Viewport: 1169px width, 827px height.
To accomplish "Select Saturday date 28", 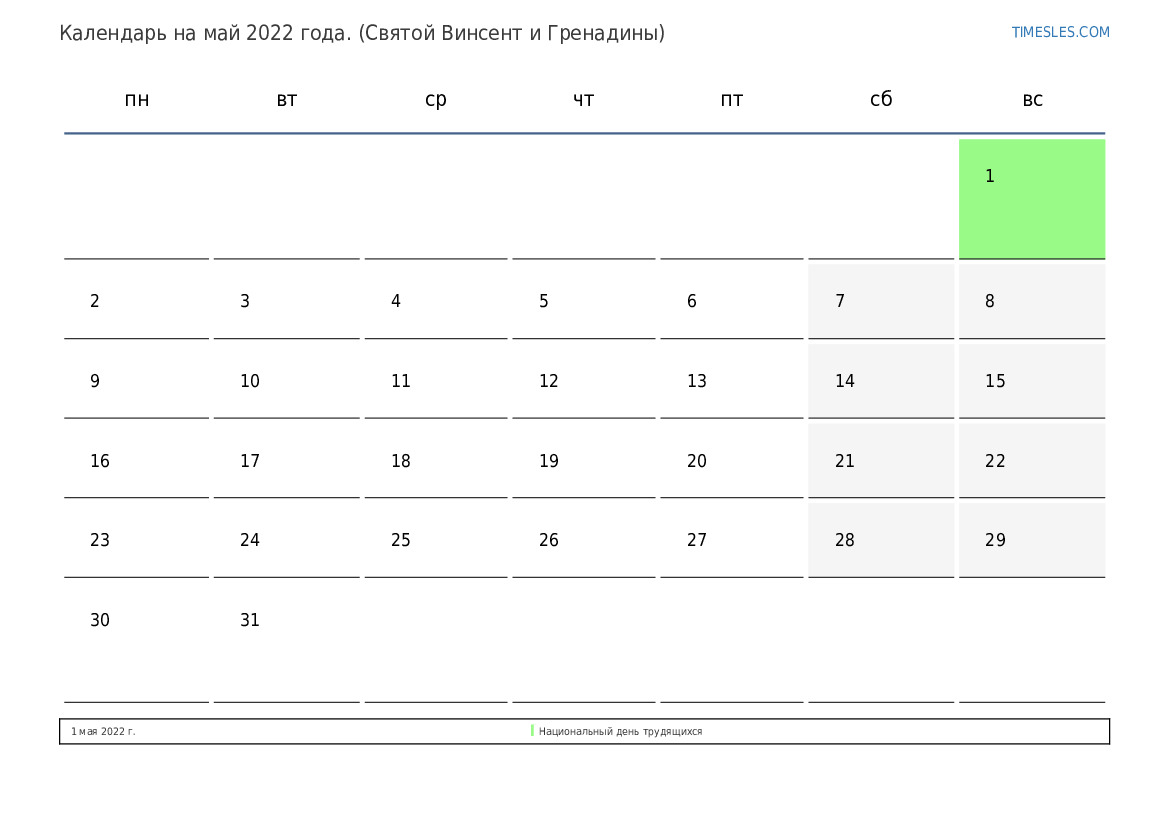I will click(x=880, y=540).
